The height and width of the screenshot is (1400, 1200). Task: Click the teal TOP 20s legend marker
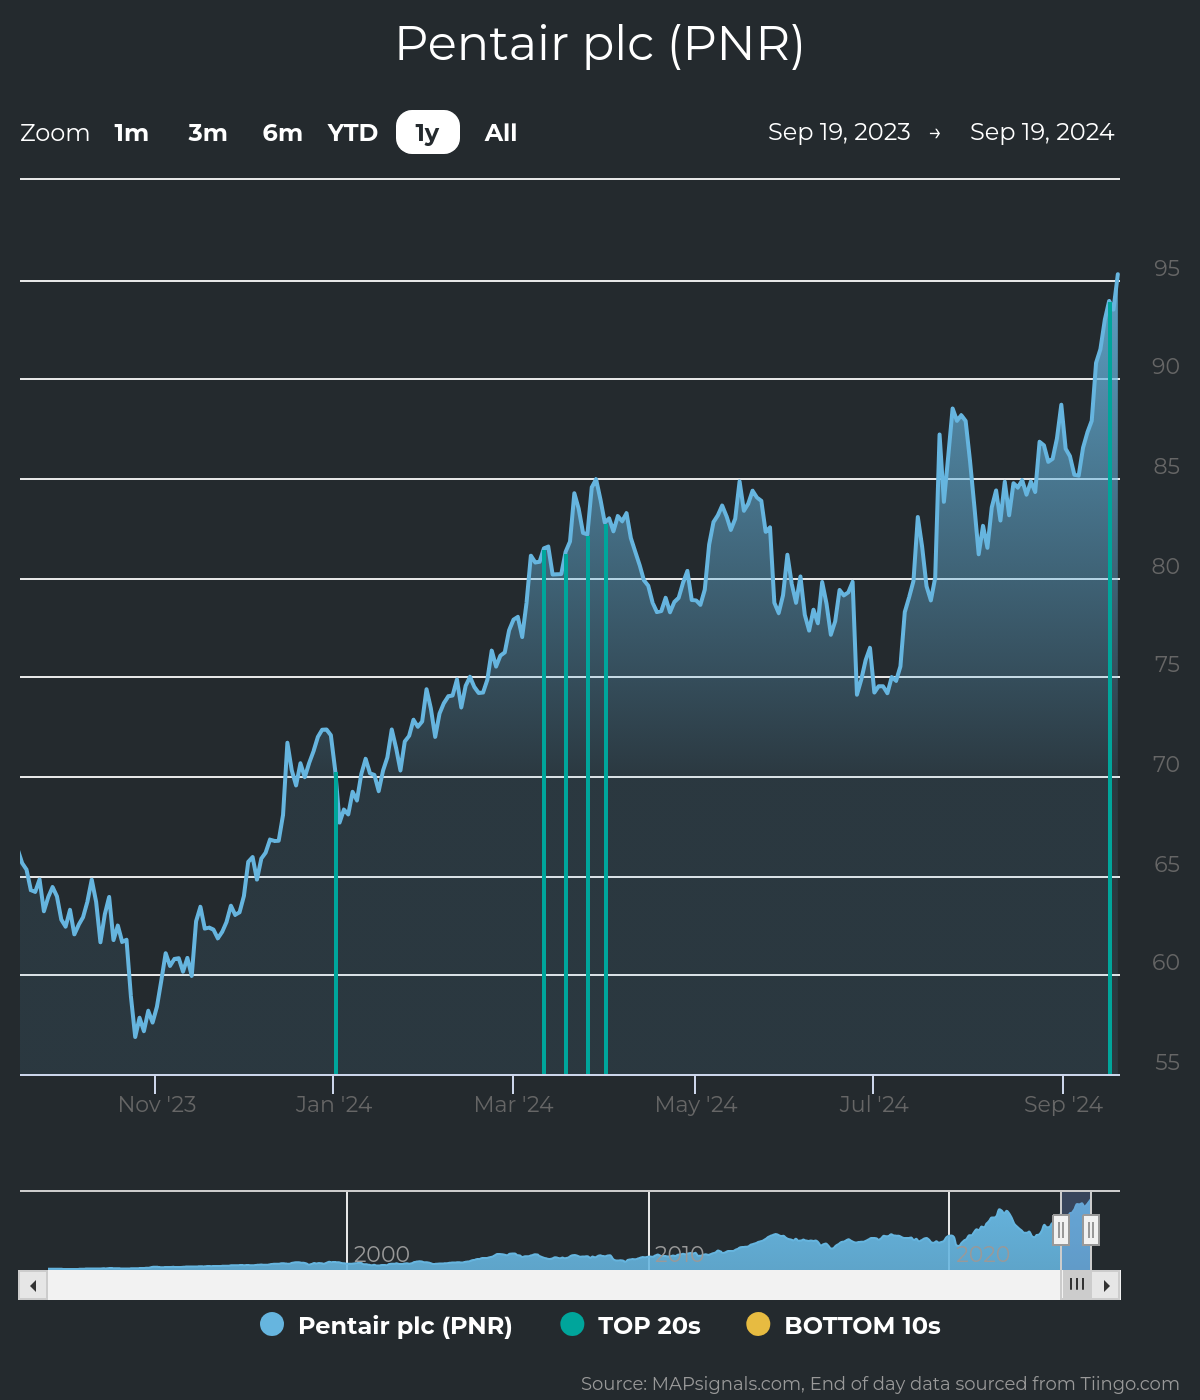572,1324
